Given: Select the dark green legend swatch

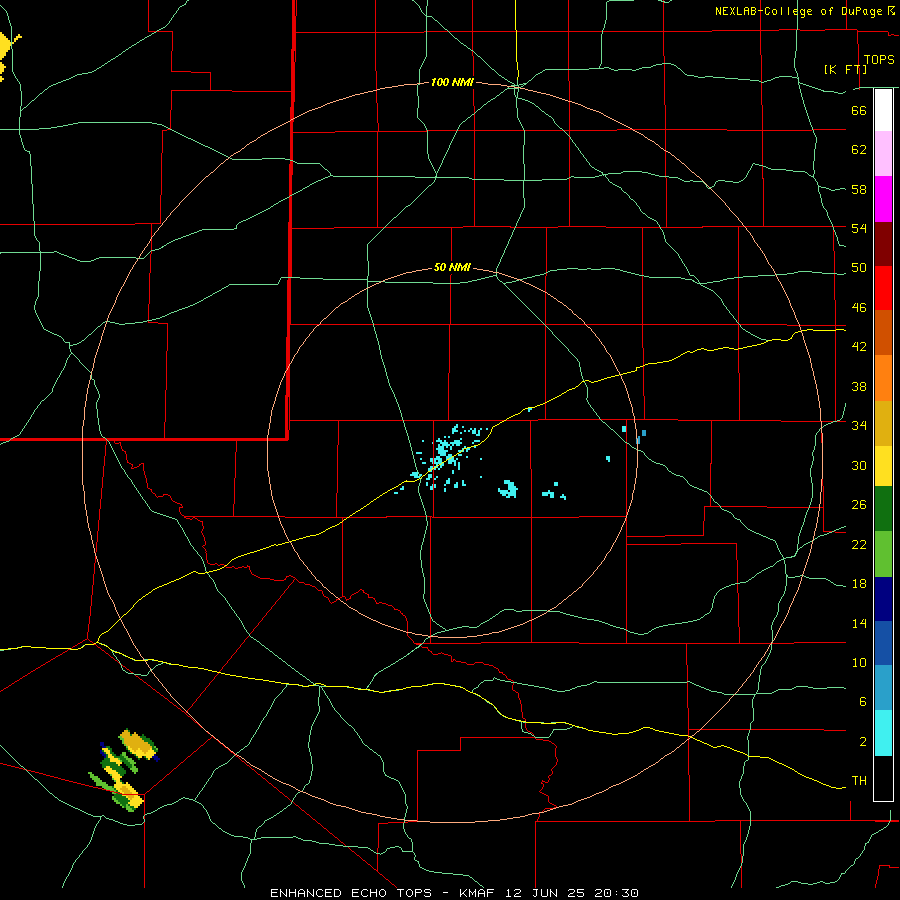Looking at the screenshot, I should pyautogui.click(x=883, y=509).
